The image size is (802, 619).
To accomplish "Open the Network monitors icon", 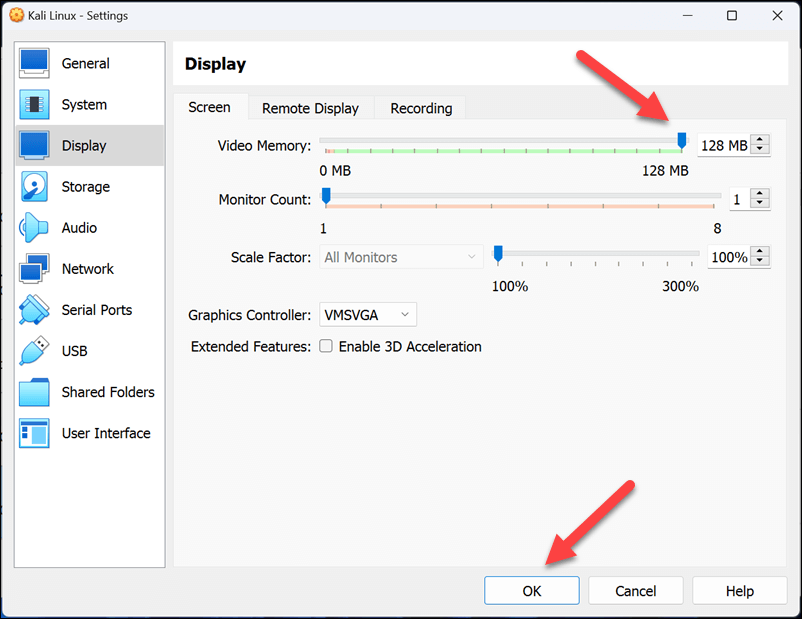I will coord(34,269).
